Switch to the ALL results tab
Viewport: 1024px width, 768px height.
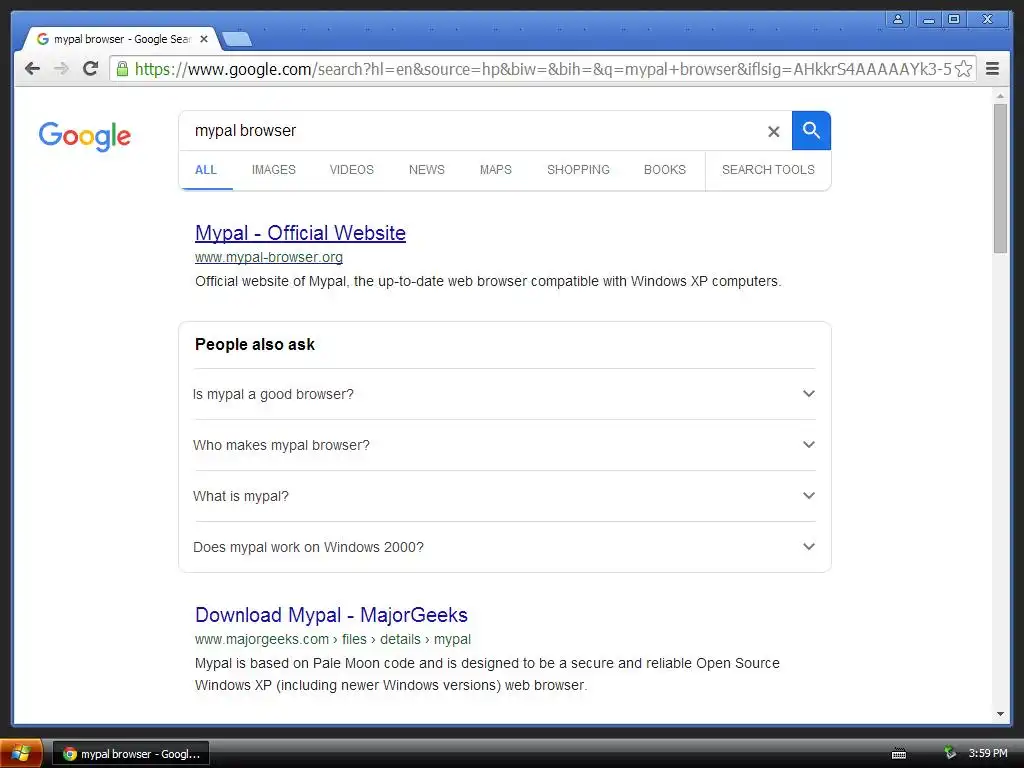tap(206, 170)
